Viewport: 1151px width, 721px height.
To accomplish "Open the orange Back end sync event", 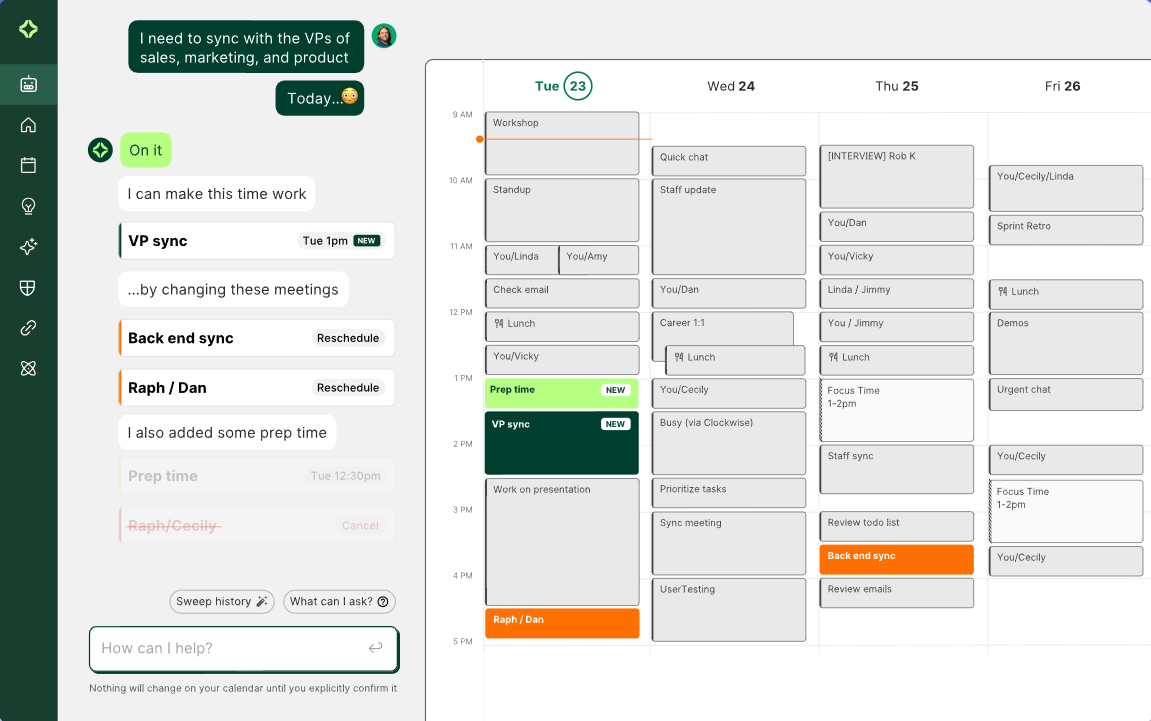I will point(896,559).
